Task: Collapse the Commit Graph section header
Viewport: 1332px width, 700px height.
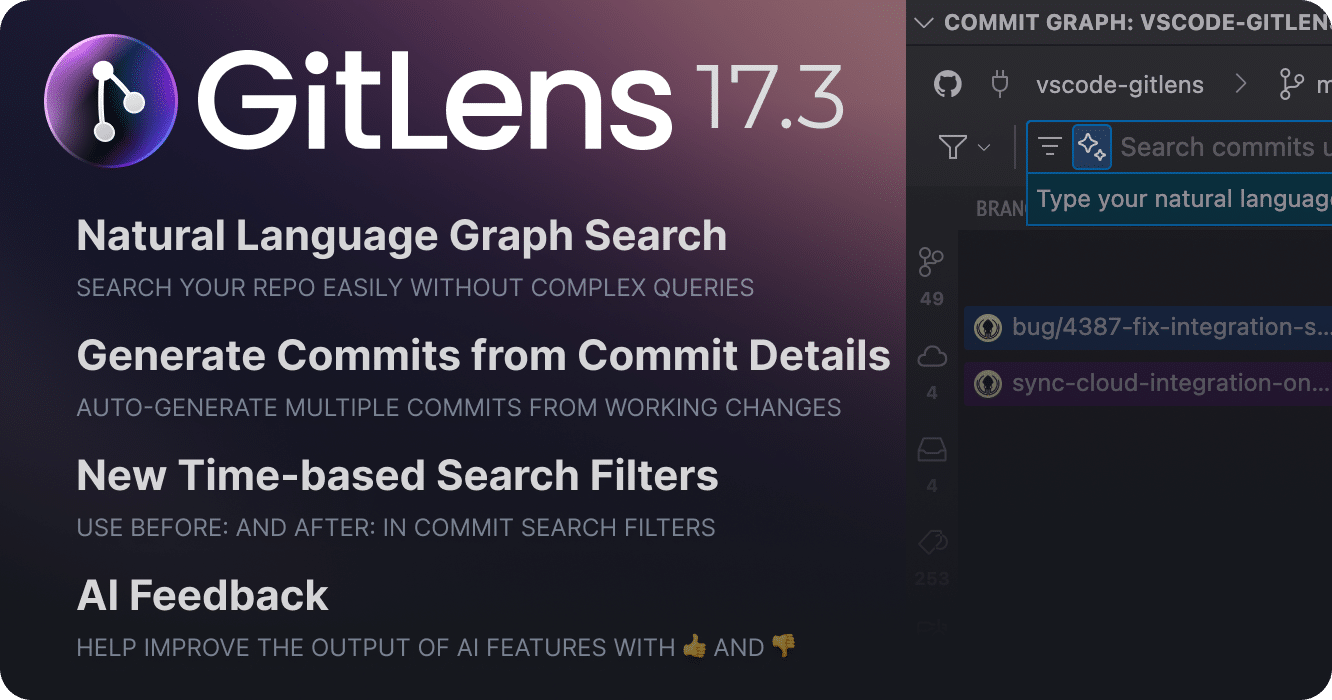Action: pos(924,22)
